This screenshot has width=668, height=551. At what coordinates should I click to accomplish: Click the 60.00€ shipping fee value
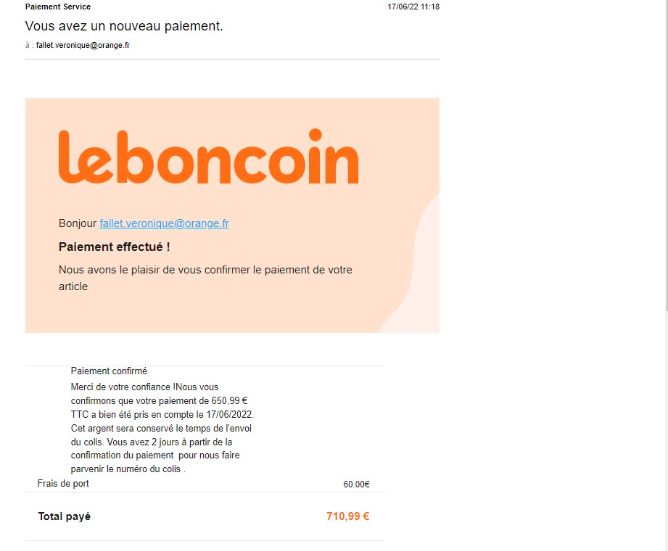point(356,484)
